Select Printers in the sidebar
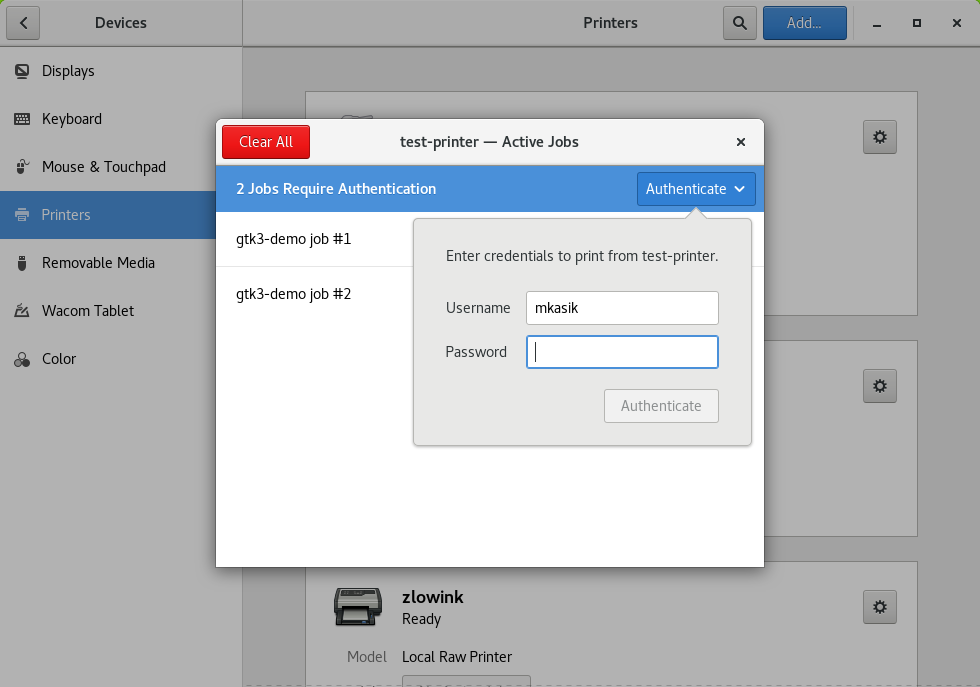 click(x=108, y=215)
